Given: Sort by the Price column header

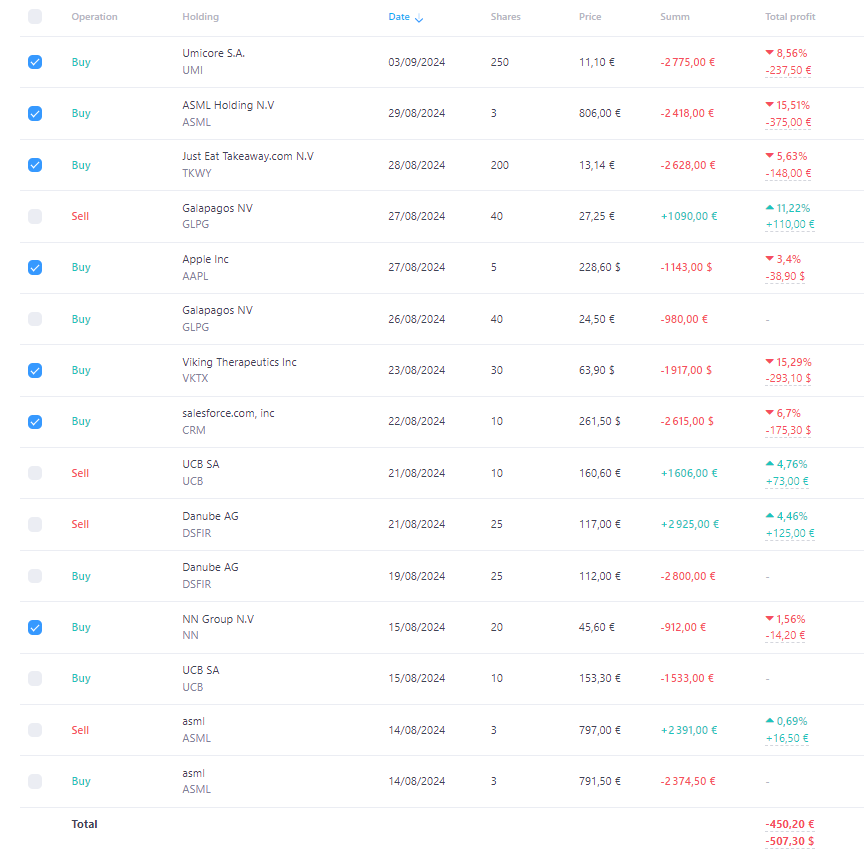Looking at the screenshot, I should [590, 17].
